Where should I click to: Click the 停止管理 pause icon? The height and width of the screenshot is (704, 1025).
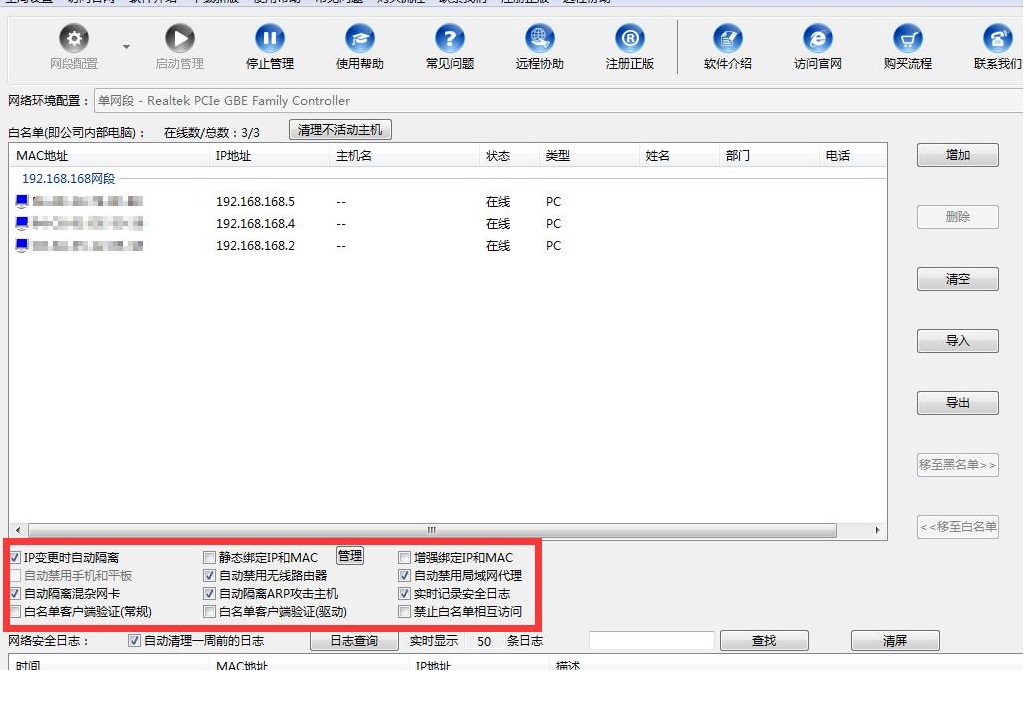click(x=269, y=39)
